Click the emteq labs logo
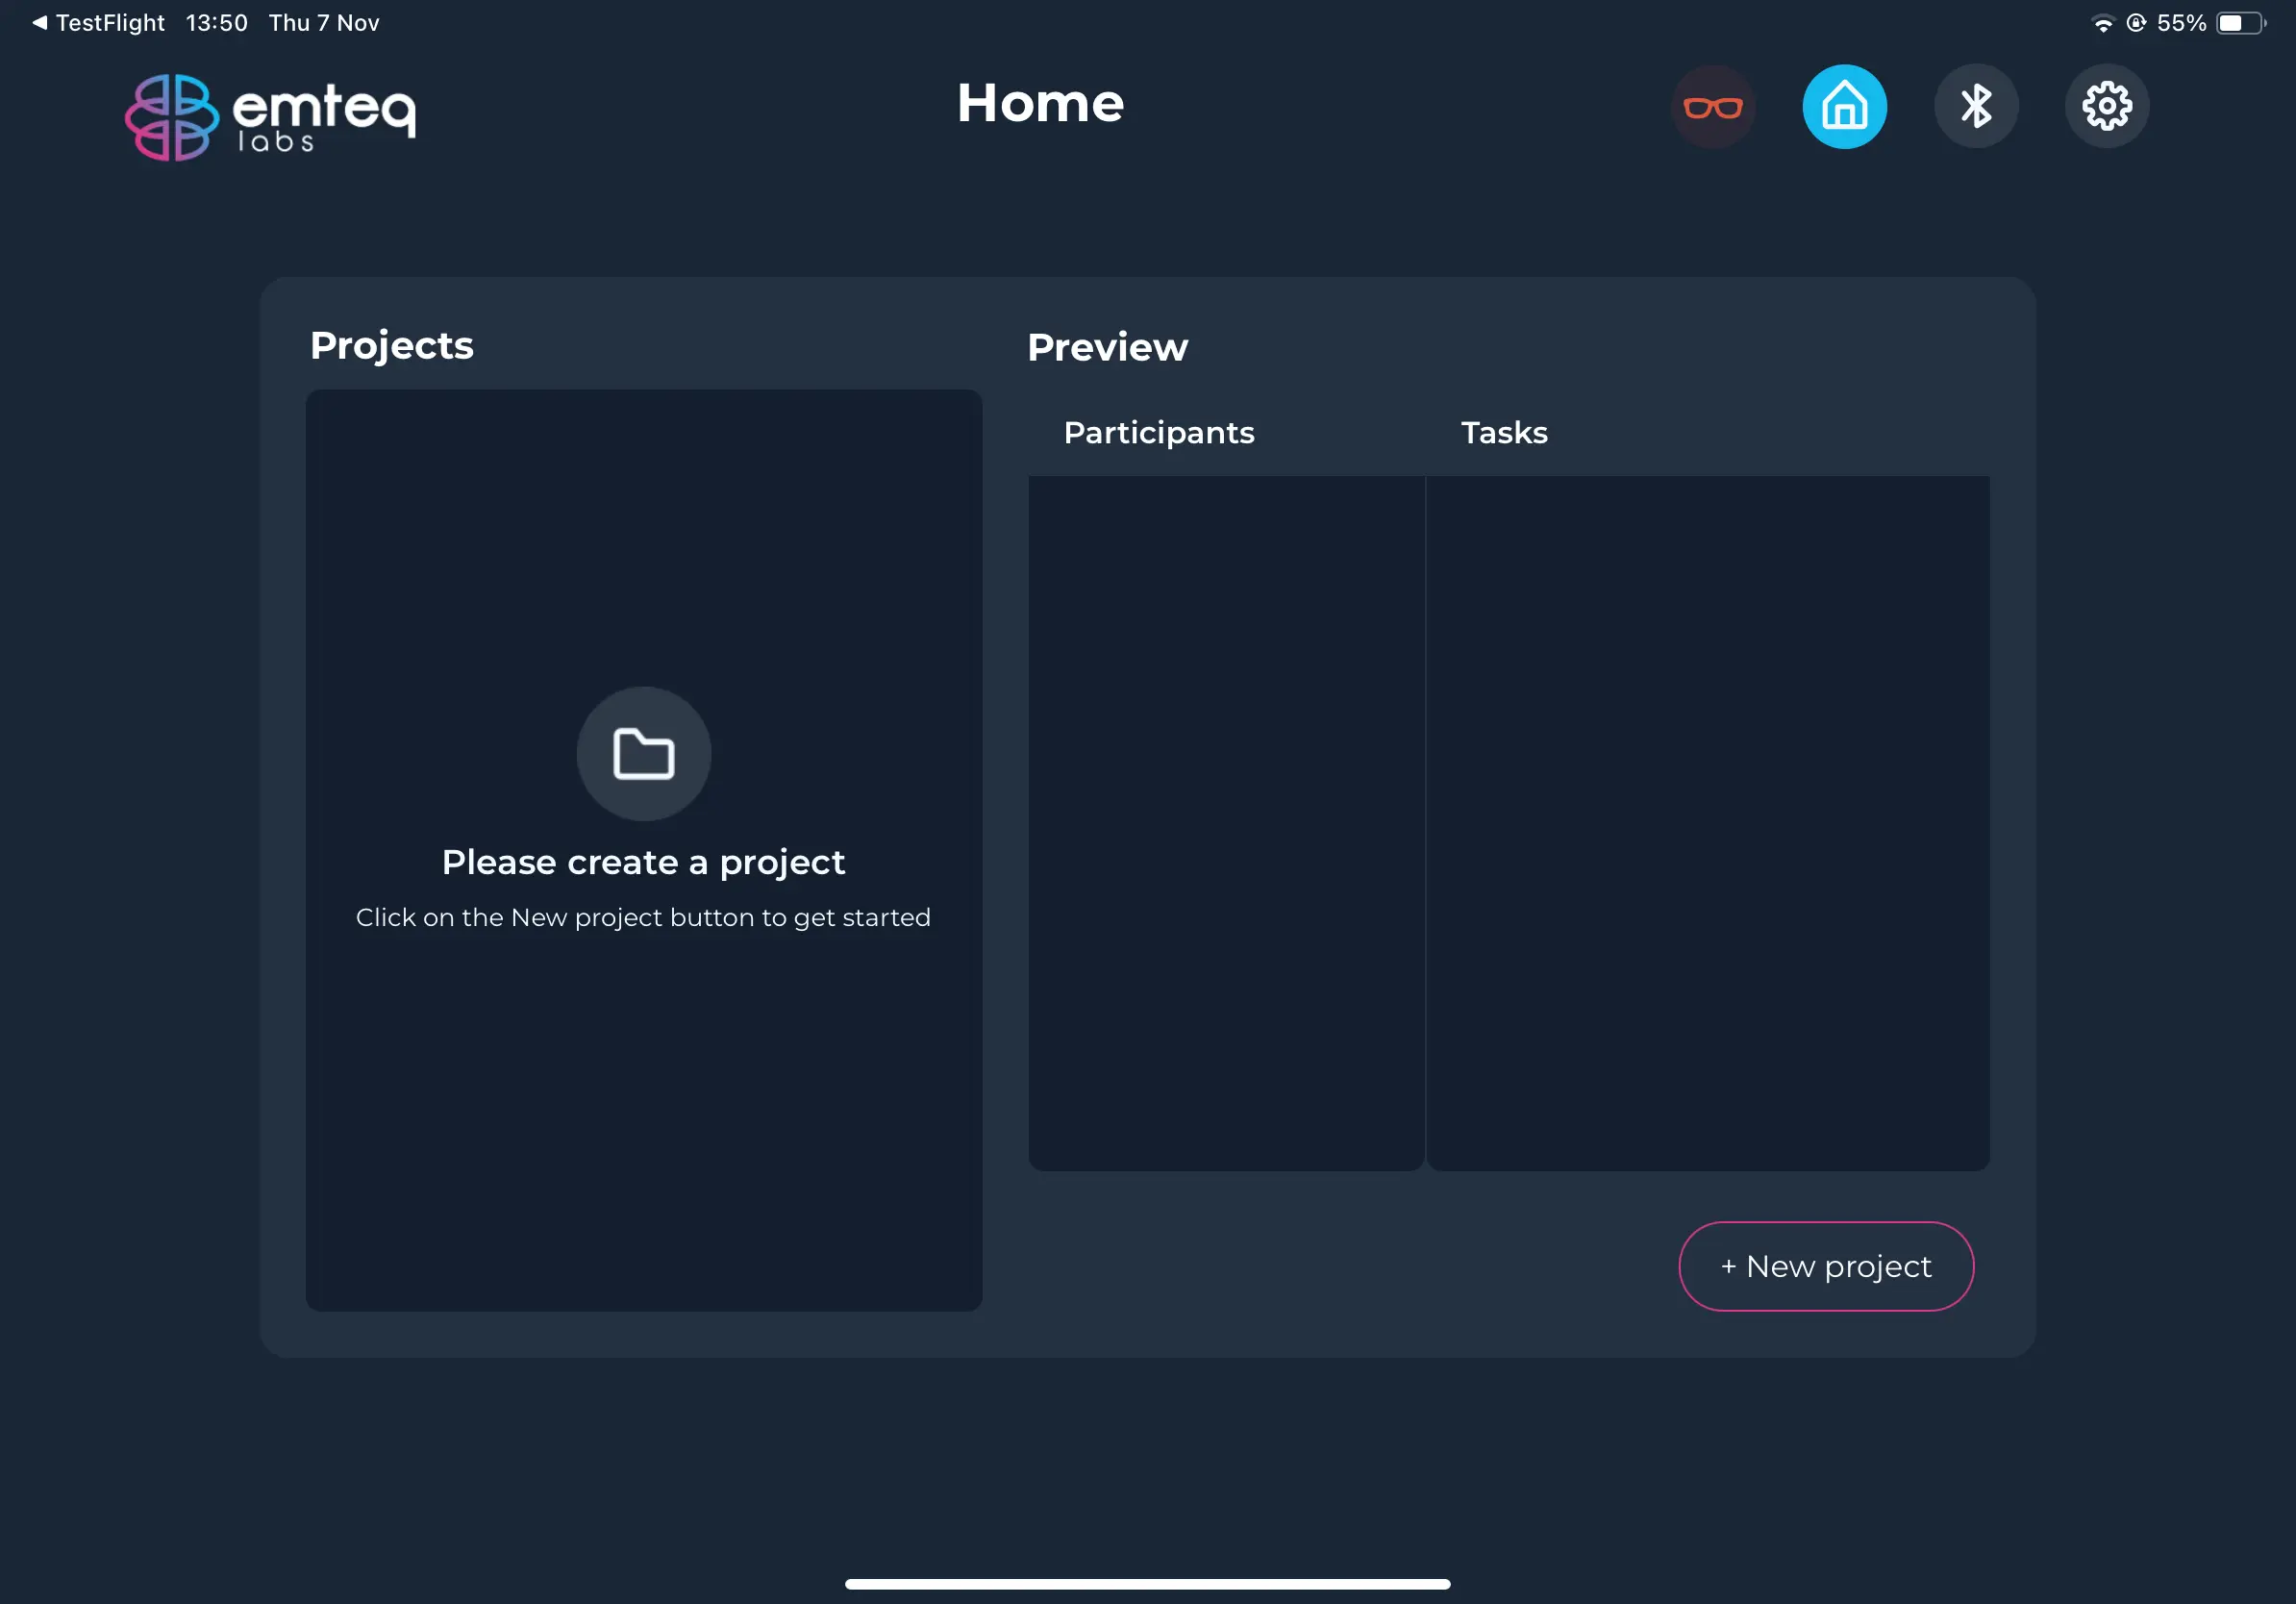This screenshot has height=1604, width=2296. coord(270,117)
